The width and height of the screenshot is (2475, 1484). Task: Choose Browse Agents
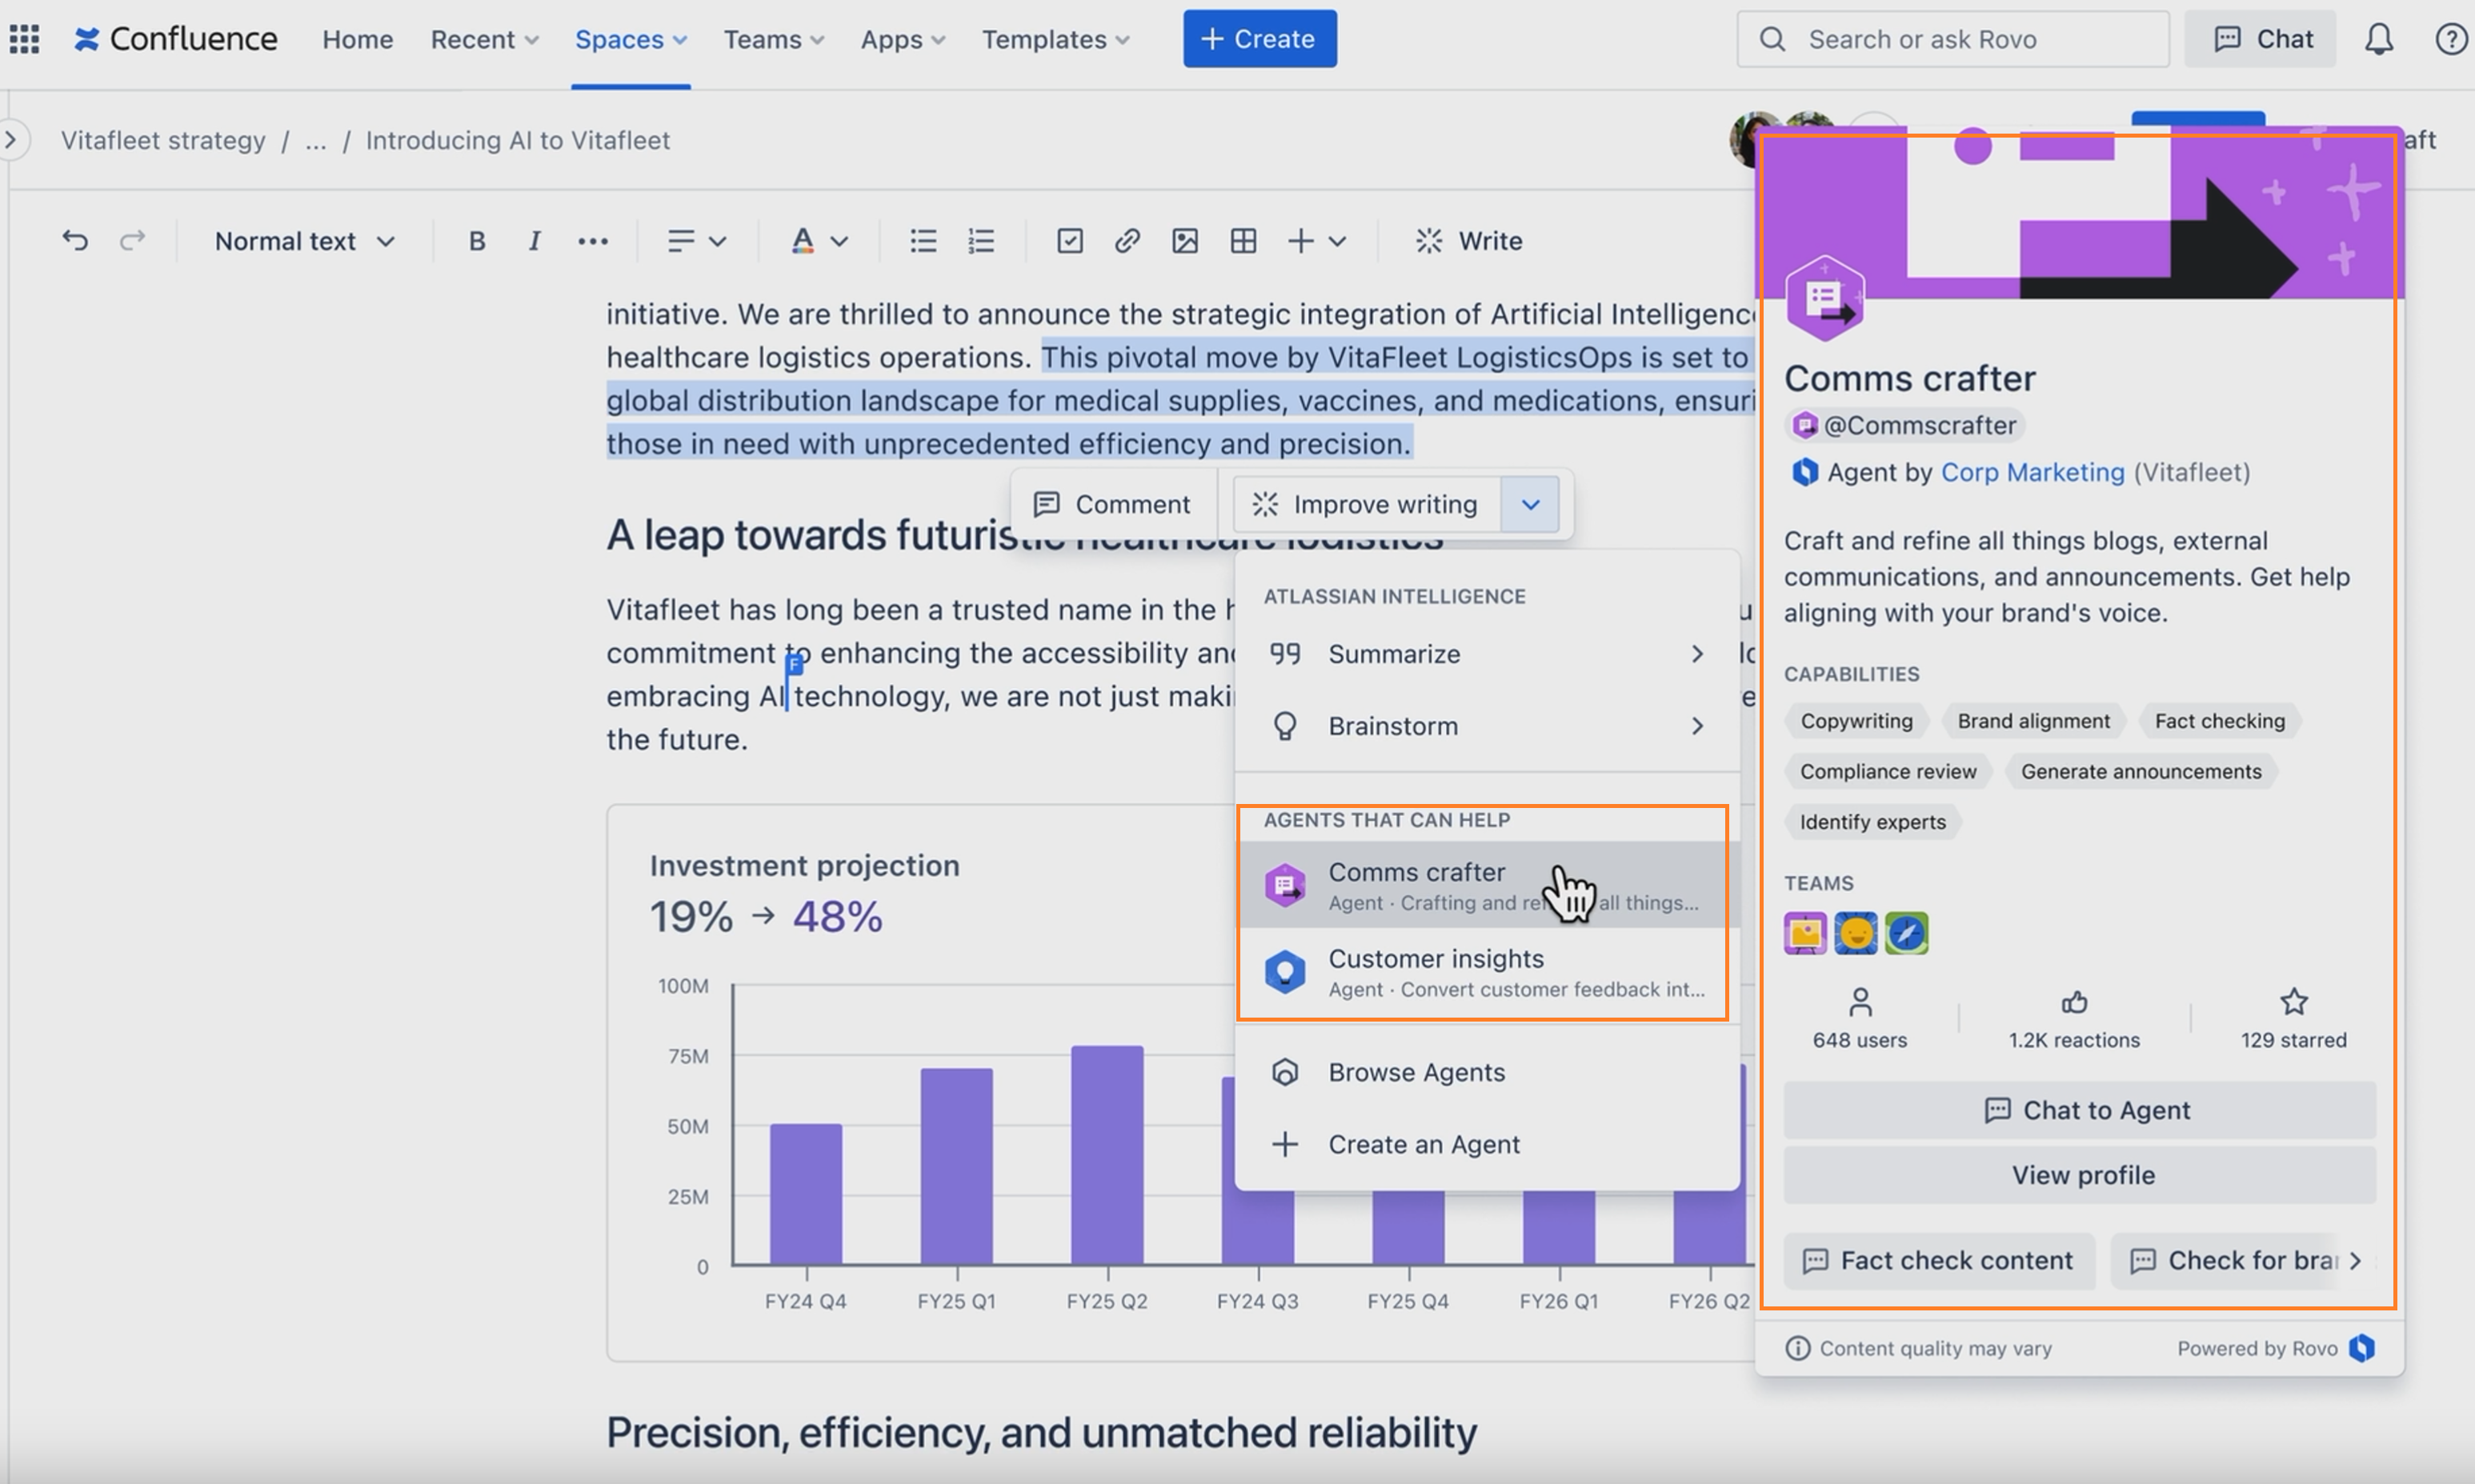click(1487, 1072)
